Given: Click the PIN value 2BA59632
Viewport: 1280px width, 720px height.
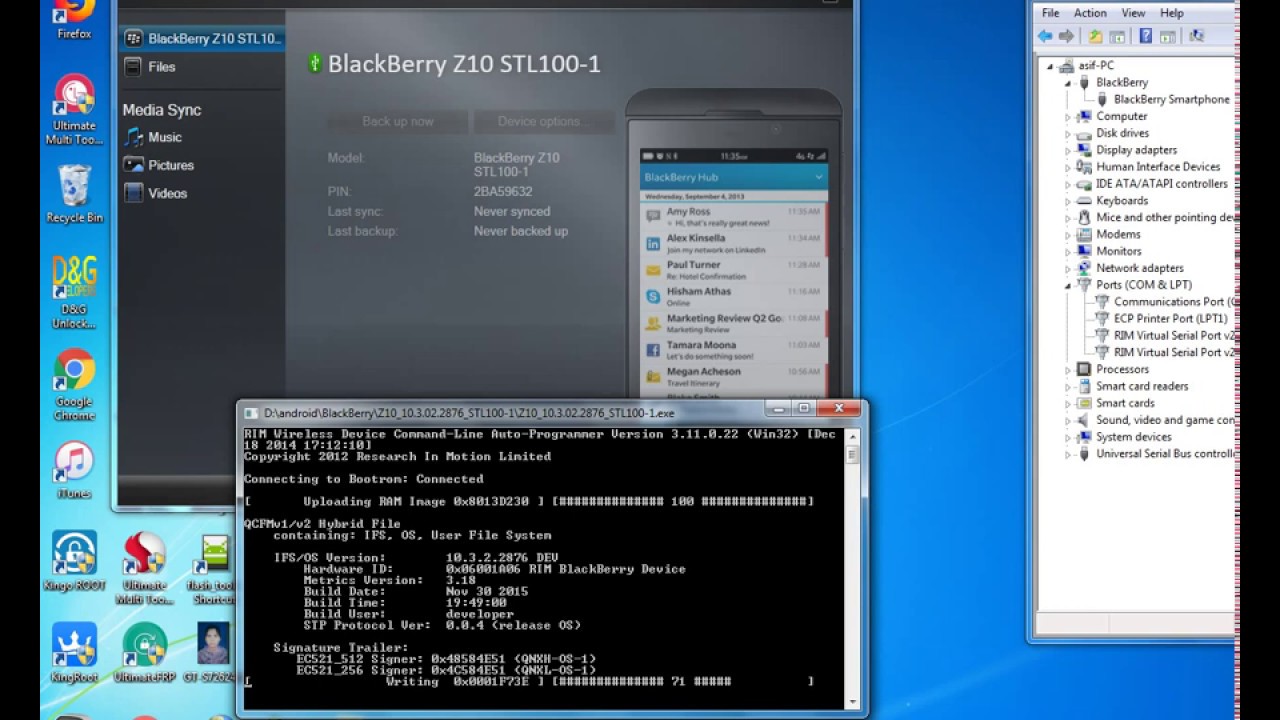Looking at the screenshot, I should (503, 191).
